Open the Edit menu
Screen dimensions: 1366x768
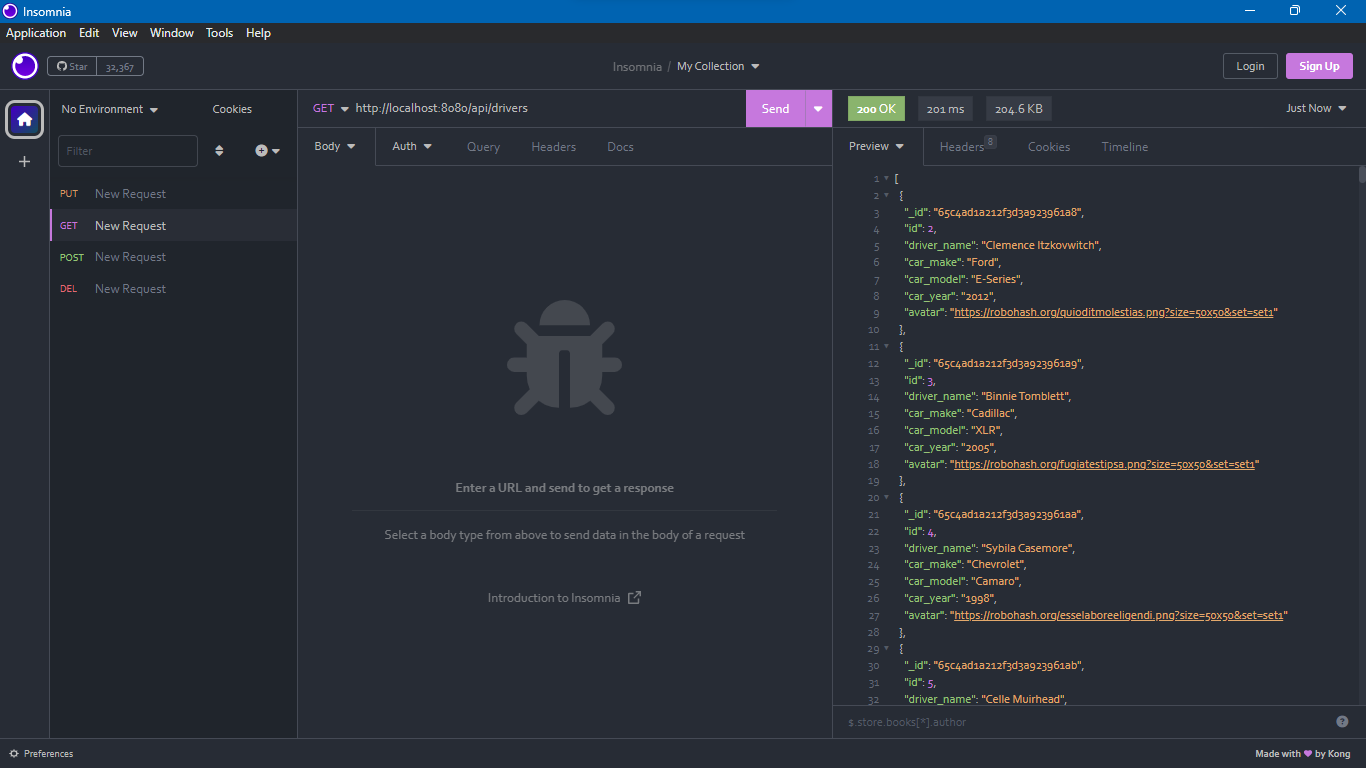(x=89, y=33)
